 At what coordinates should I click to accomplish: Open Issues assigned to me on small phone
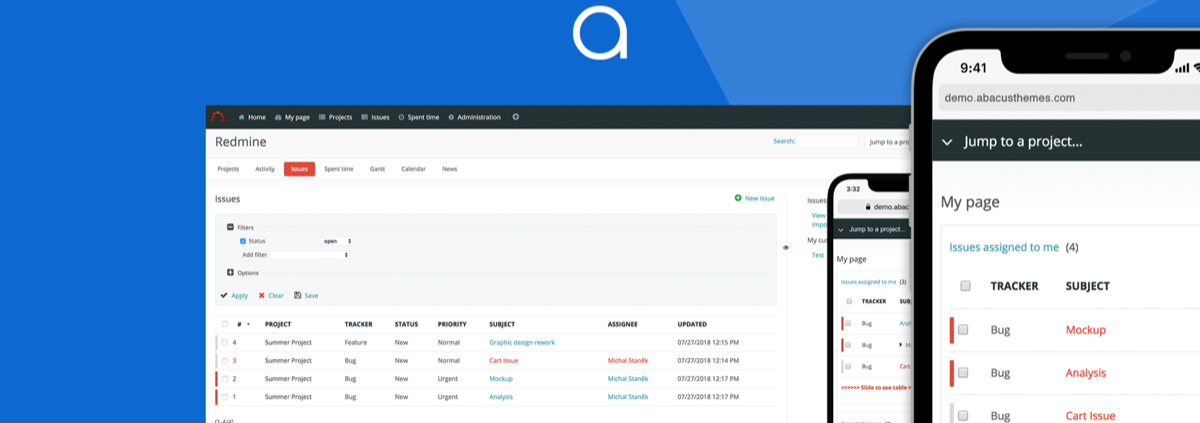click(x=868, y=282)
